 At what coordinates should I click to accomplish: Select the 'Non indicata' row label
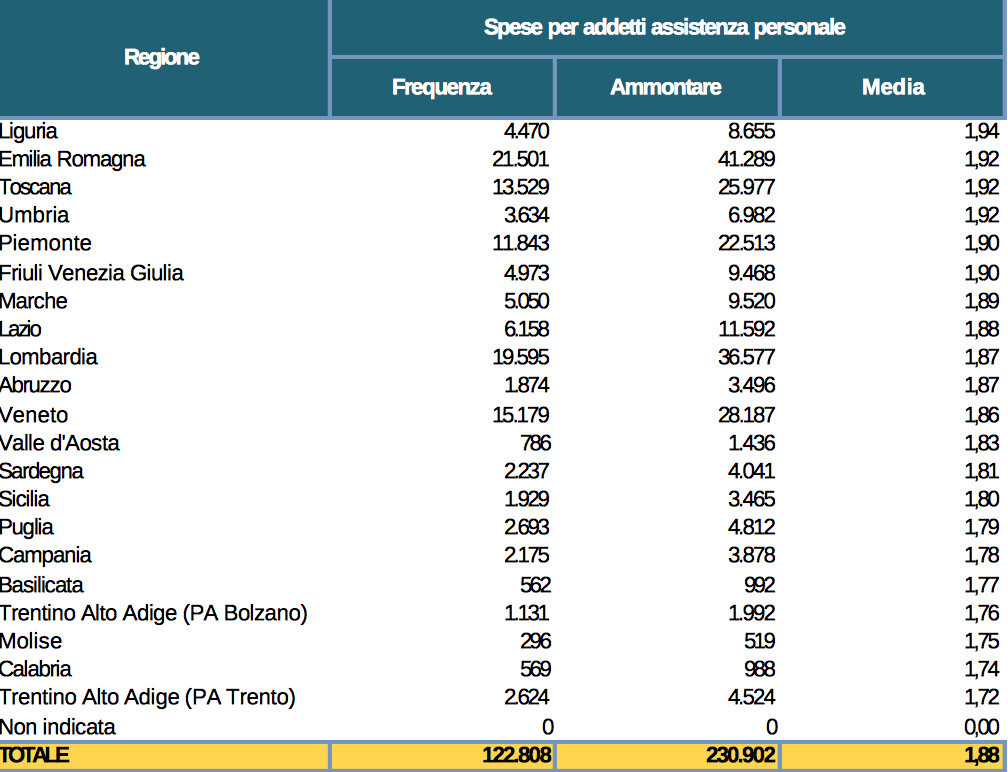(58, 728)
